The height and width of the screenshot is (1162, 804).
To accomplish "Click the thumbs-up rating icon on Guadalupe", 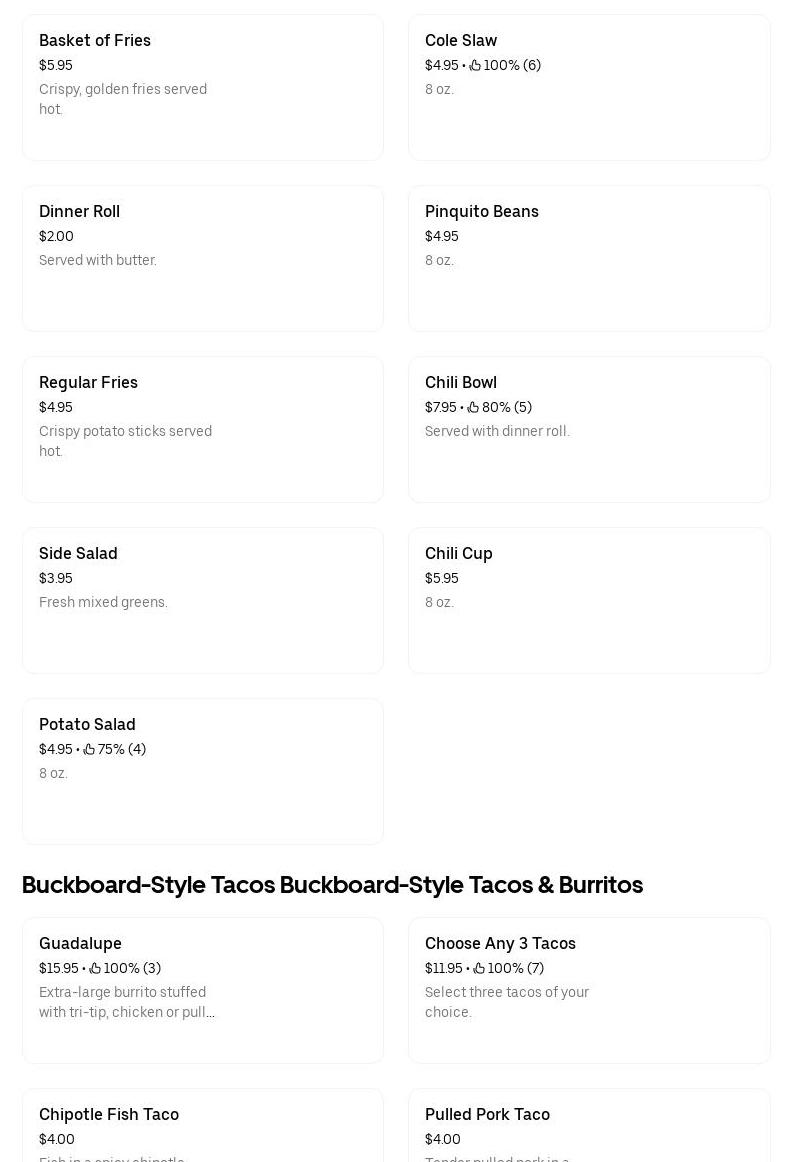I will coord(94,968).
